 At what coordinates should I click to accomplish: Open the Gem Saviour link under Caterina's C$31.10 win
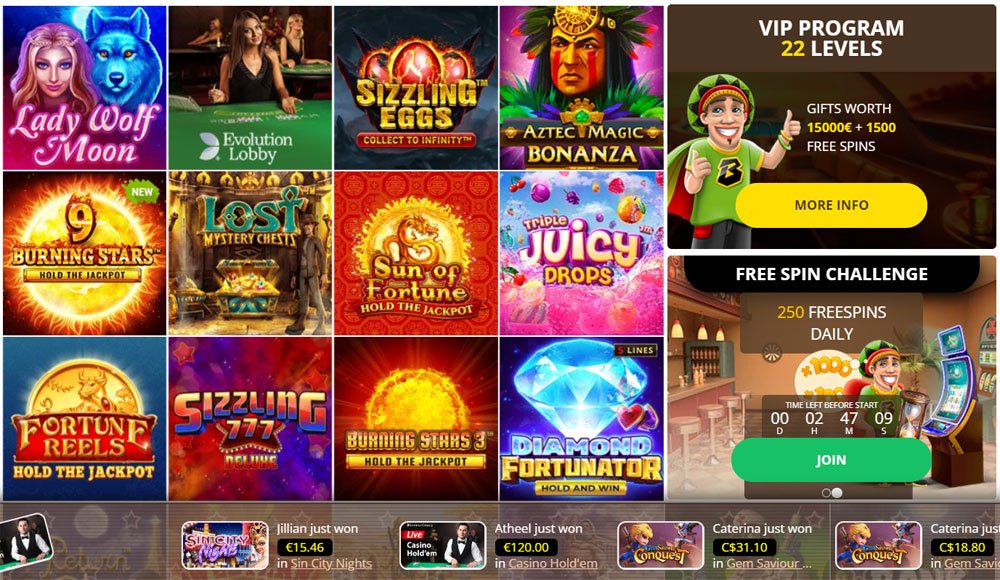tap(769, 563)
